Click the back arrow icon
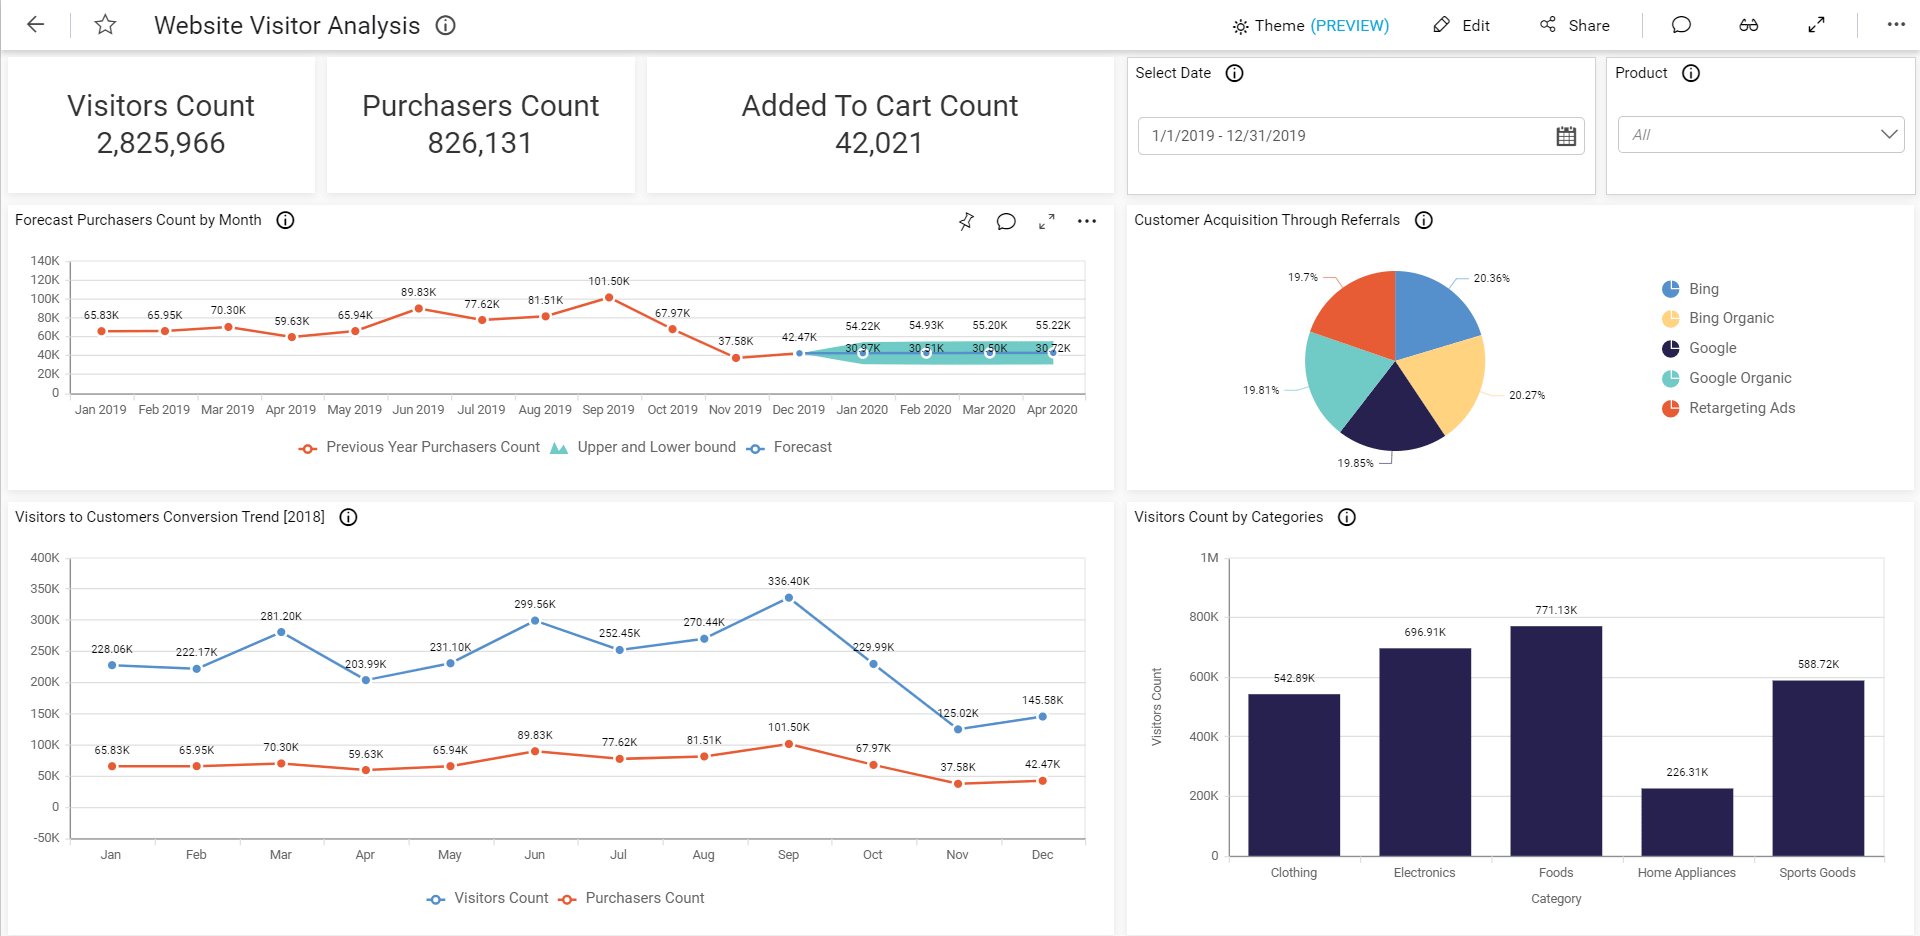Viewport: 1920px width, 936px height. (36, 25)
